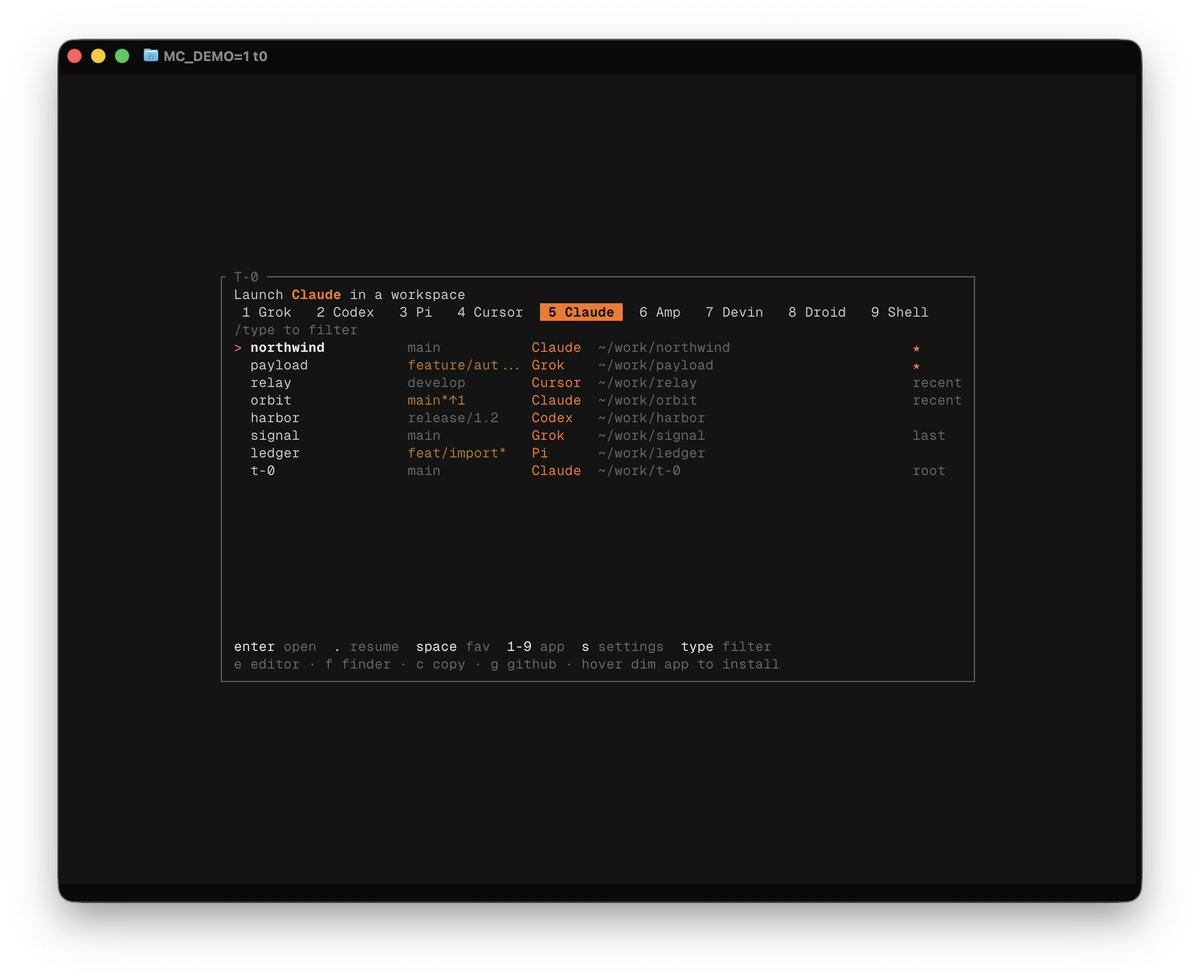Open the 9 Shell tab

[x=899, y=312]
